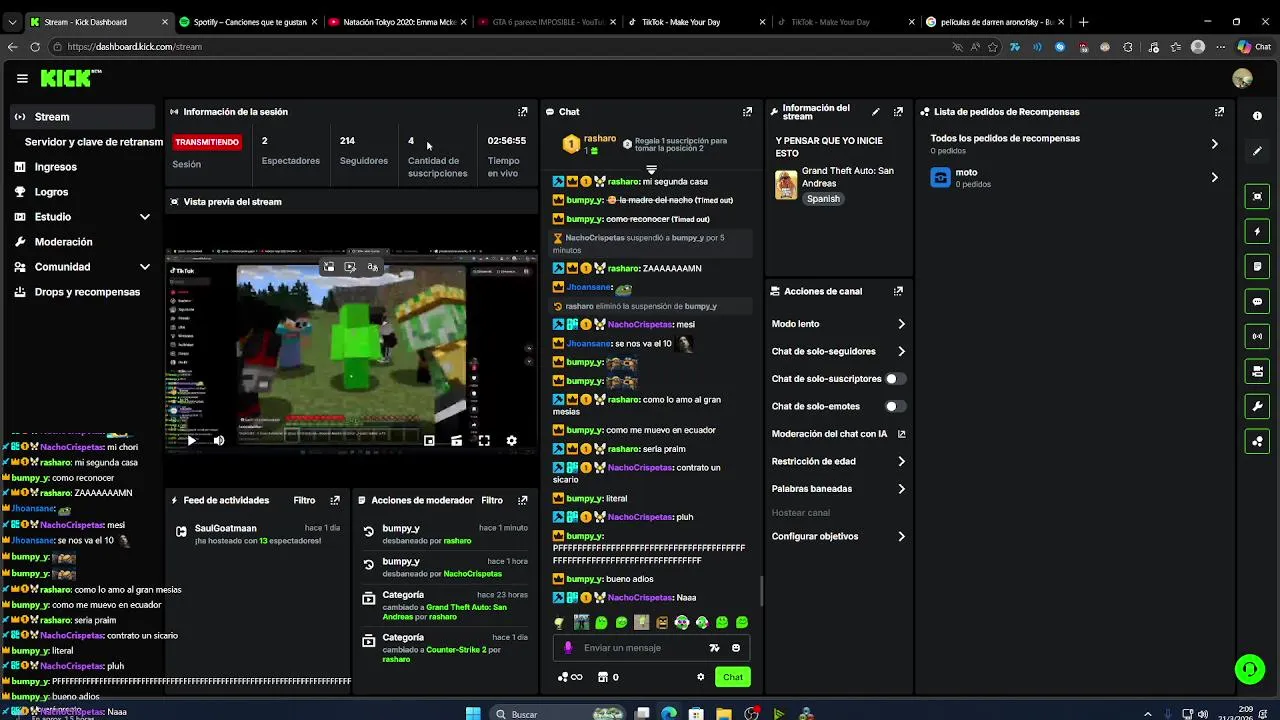Open Chat de solo-seguidores options
Viewport: 1280px width, 720px height.
[x=838, y=351]
